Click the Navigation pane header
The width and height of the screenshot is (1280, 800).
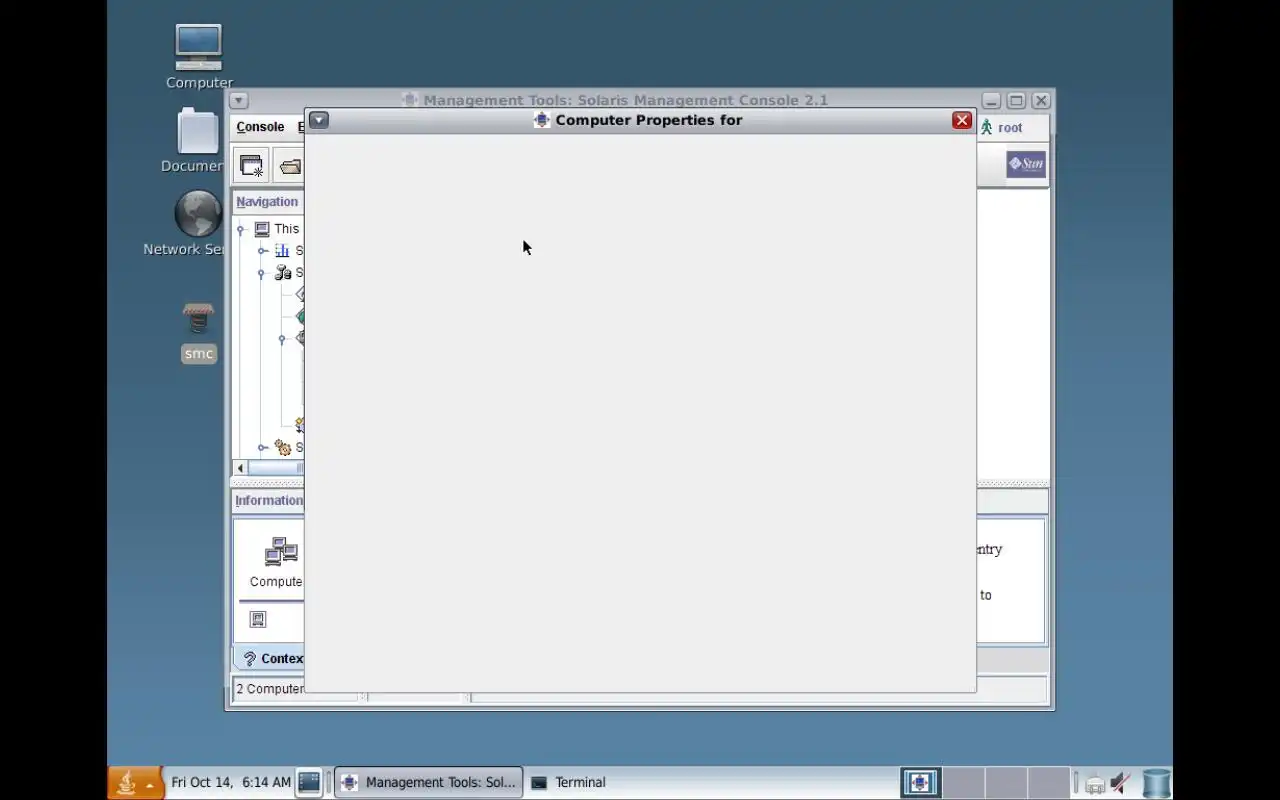click(267, 201)
